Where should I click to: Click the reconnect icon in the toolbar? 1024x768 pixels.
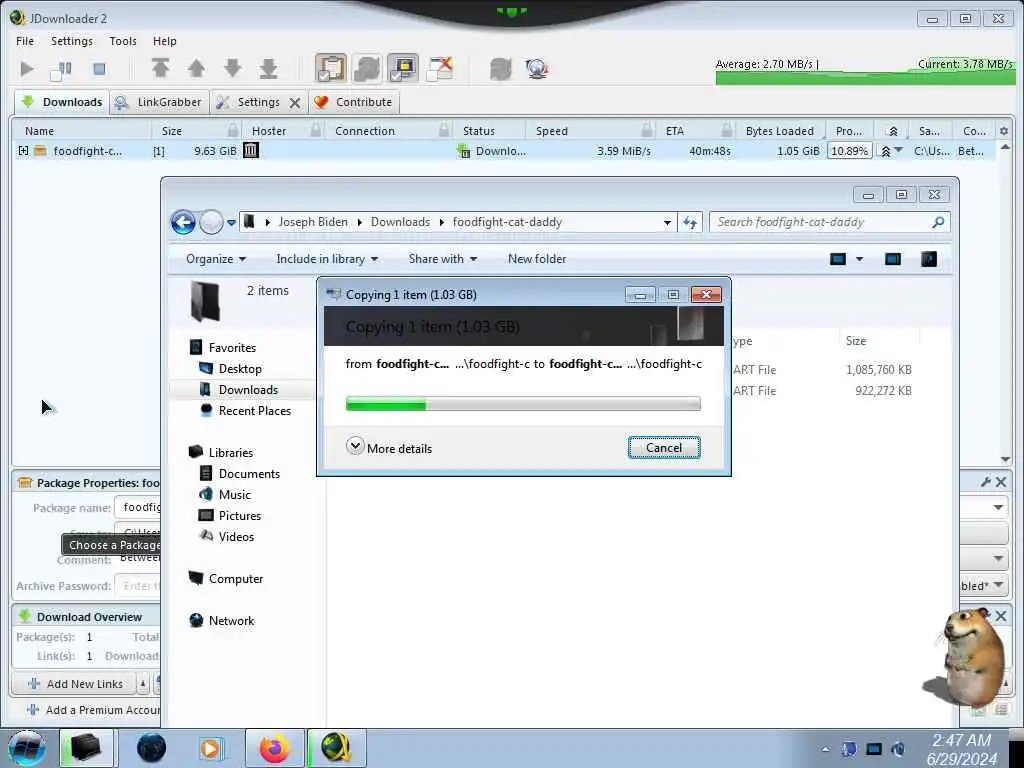(500, 68)
